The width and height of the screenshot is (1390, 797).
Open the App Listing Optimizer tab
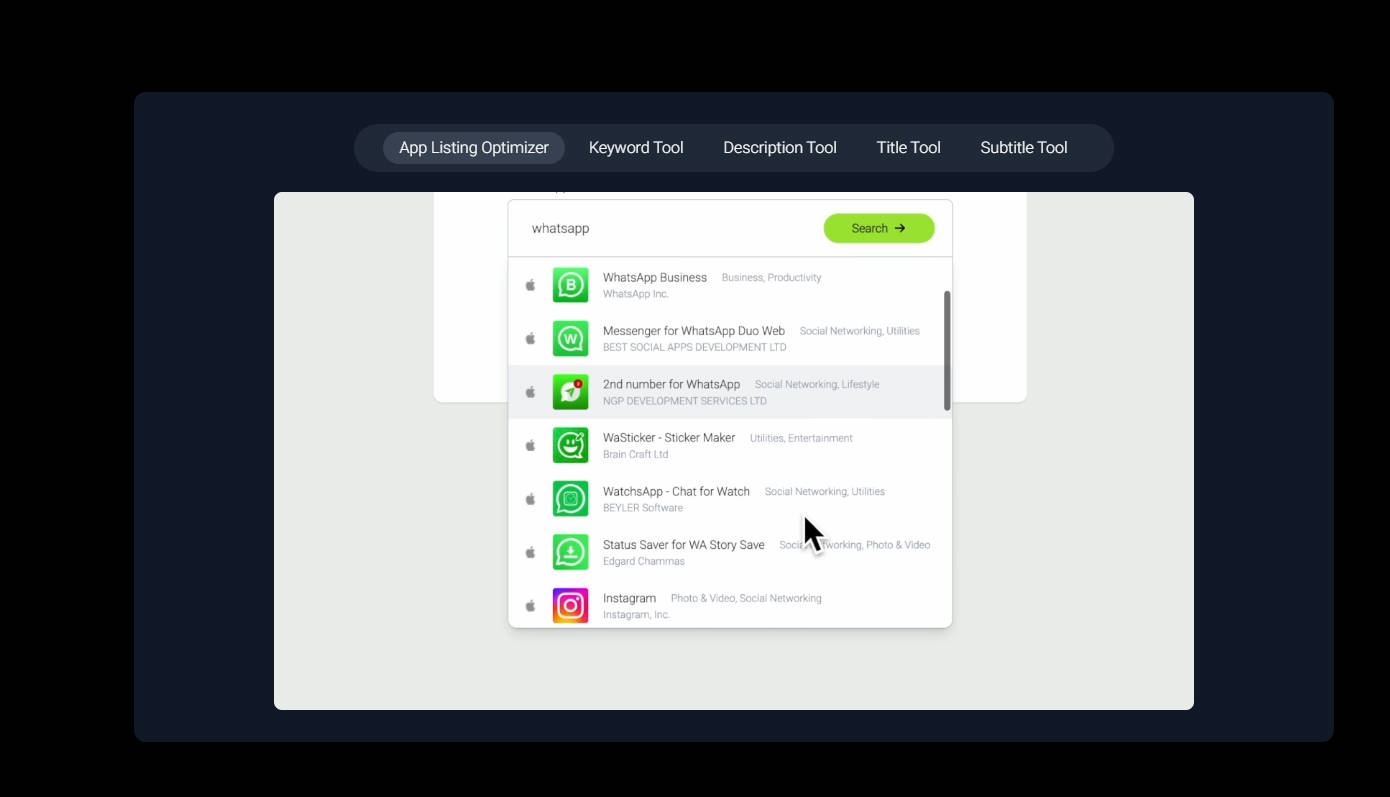pyautogui.click(x=474, y=148)
